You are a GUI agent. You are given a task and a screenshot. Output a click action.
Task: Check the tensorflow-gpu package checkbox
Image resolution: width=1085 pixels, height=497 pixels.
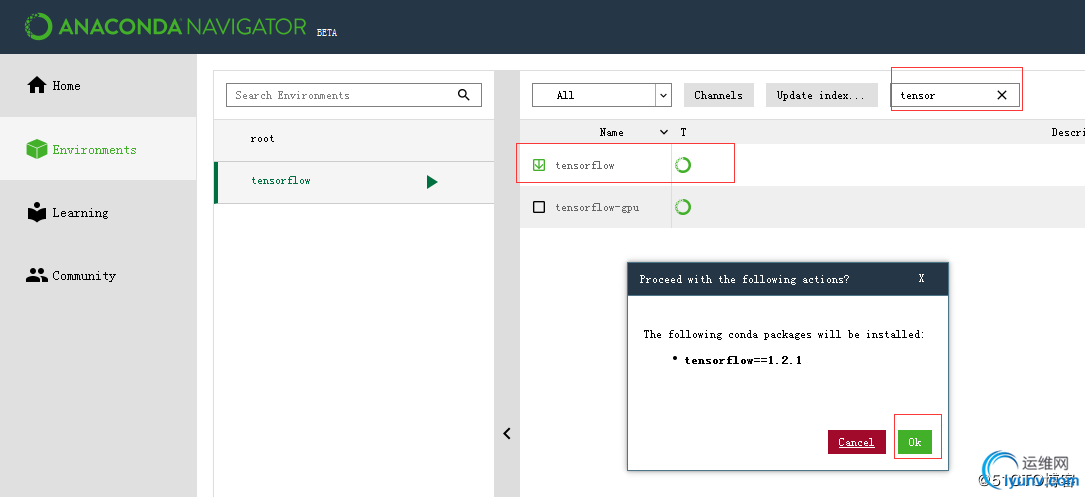pos(539,207)
